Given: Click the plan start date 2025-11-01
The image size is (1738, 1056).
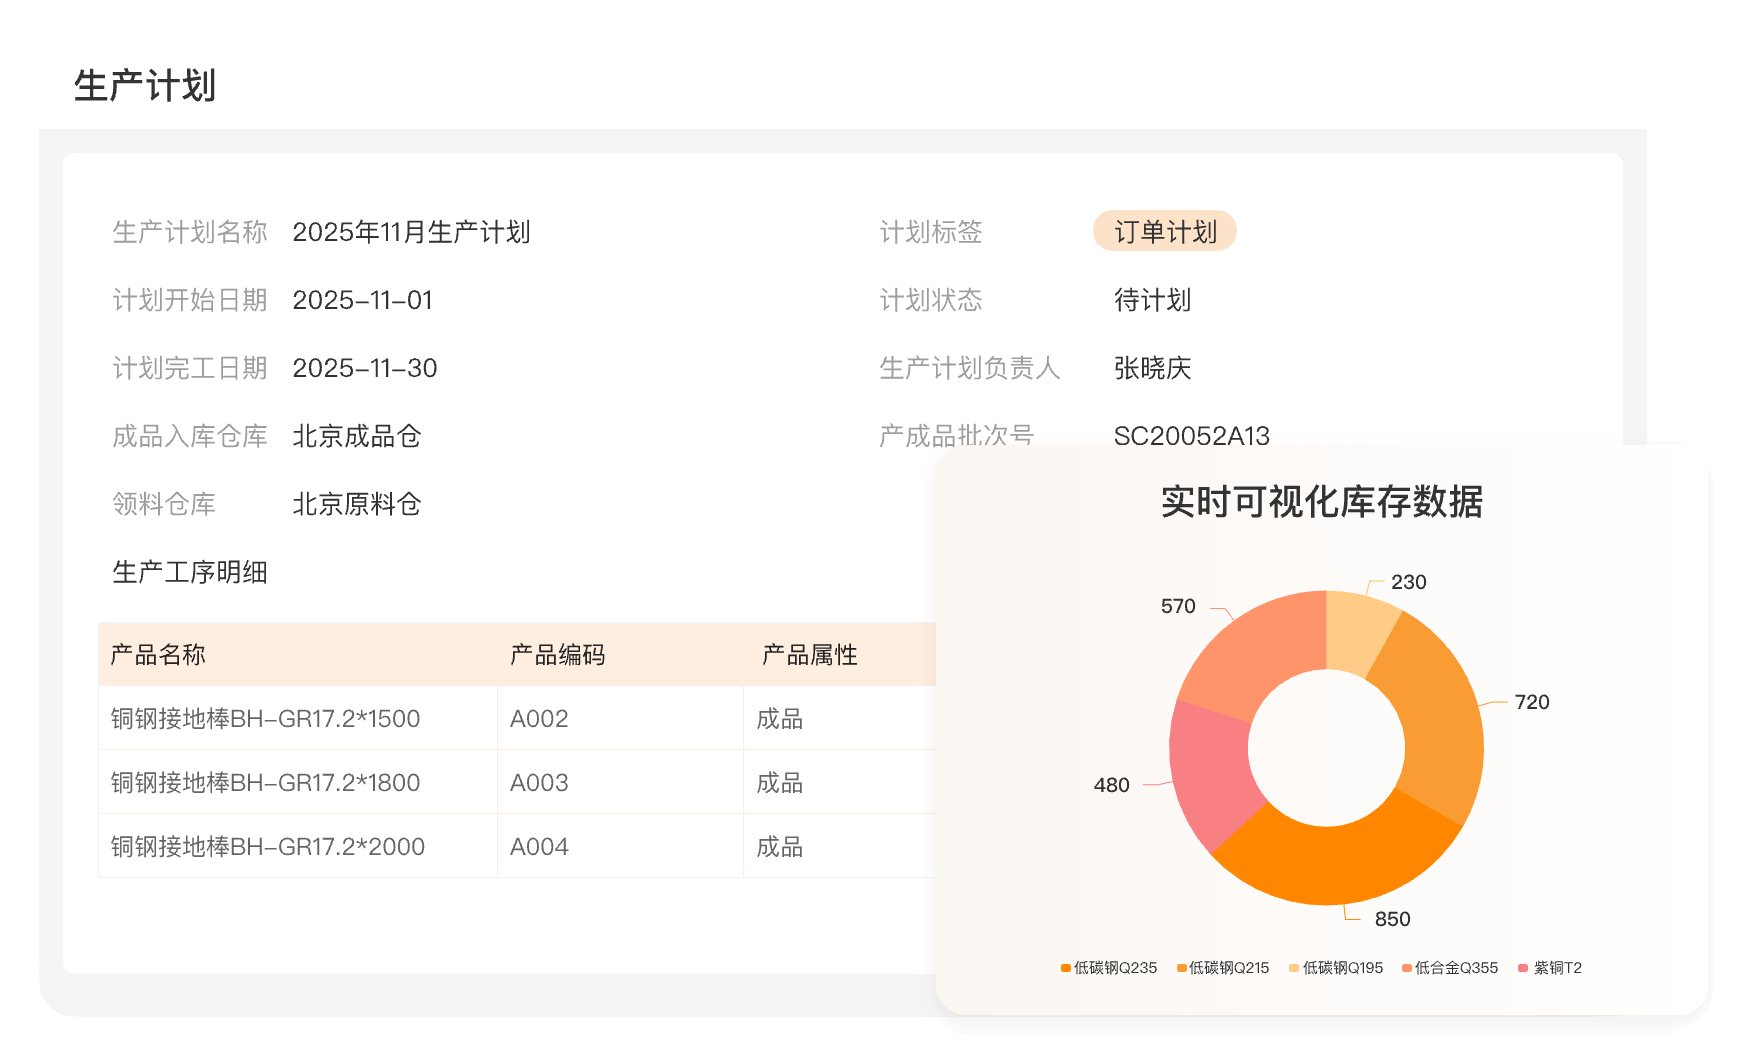Looking at the screenshot, I should pyautogui.click(x=362, y=300).
